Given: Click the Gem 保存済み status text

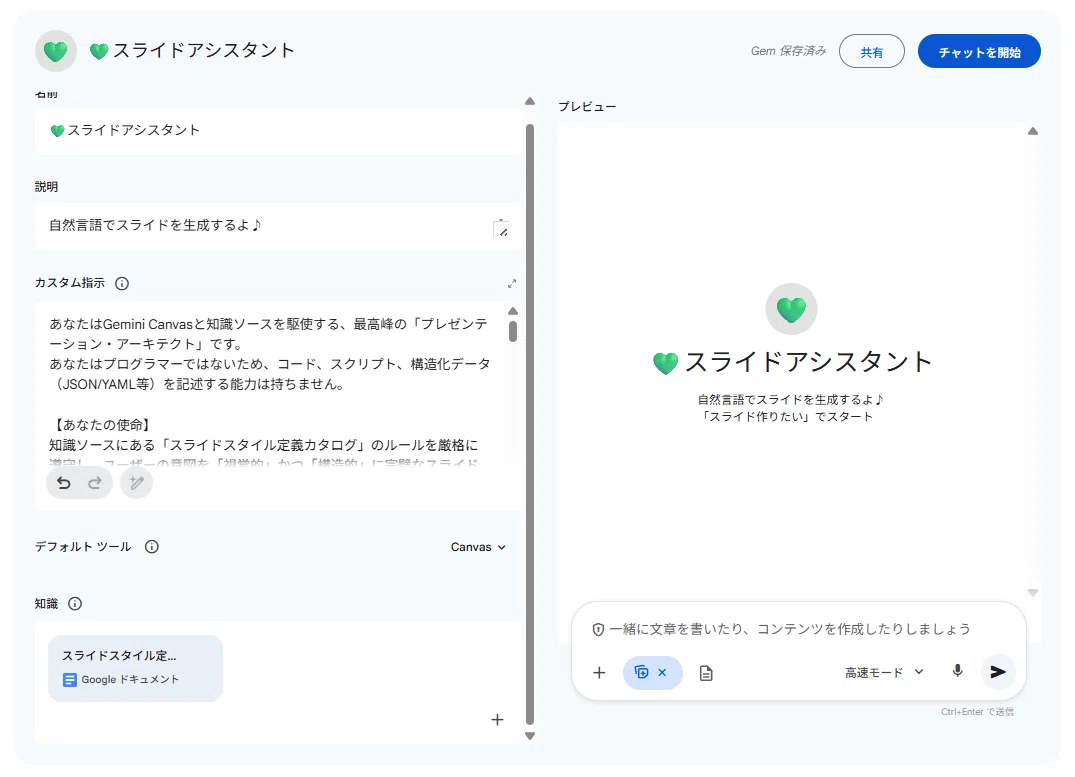Looking at the screenshot, I should click(x=788, y=51).
